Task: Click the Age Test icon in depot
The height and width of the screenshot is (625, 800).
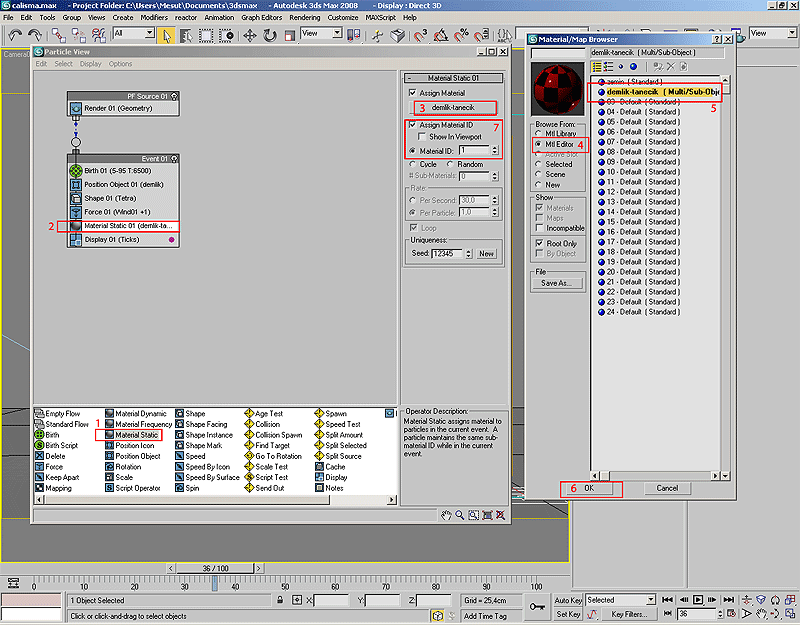Action: (249, 413)
